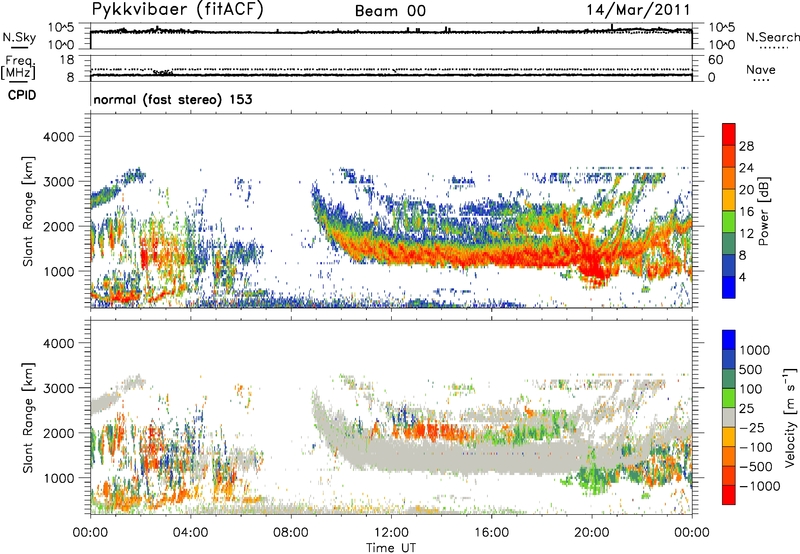Click the date "14/Mar/2011"
800x554 pixels.
point(638,10)
